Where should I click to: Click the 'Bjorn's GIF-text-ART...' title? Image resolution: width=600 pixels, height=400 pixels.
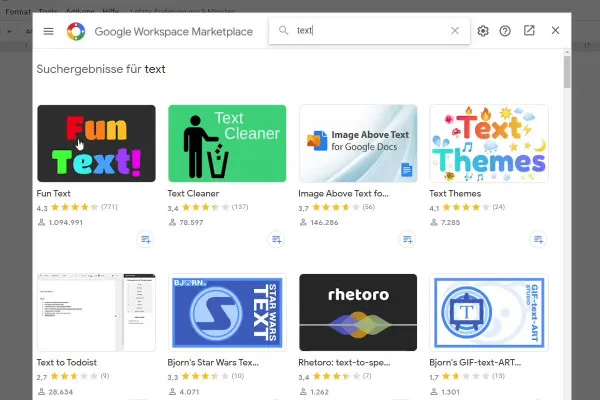(x=475, y=362)
